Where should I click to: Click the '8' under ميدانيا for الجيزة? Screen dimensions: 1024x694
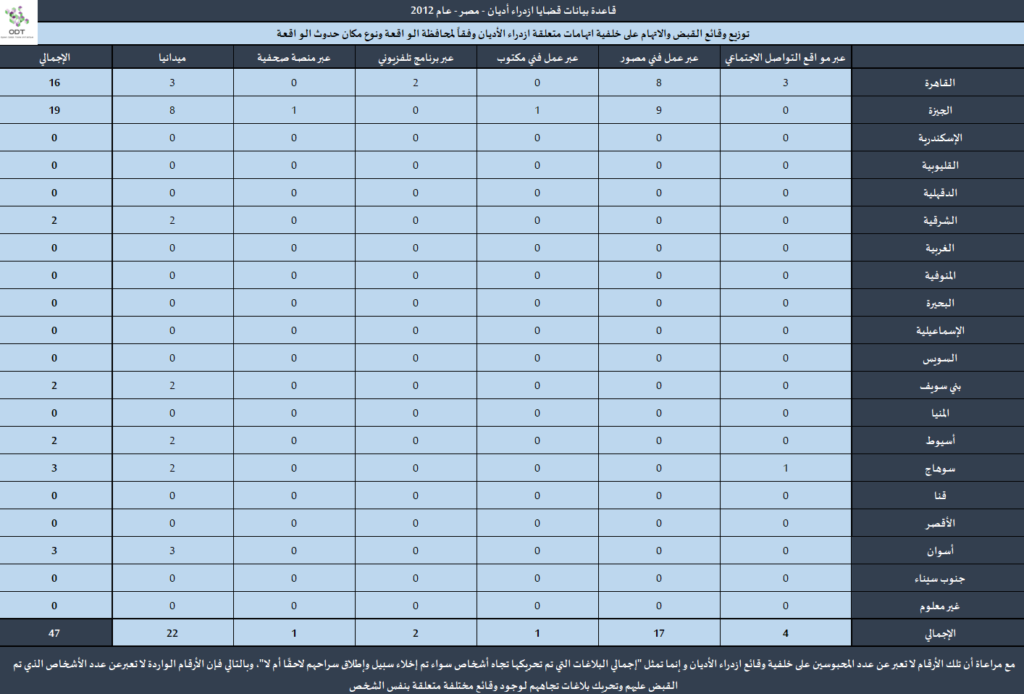coord(172,110)
